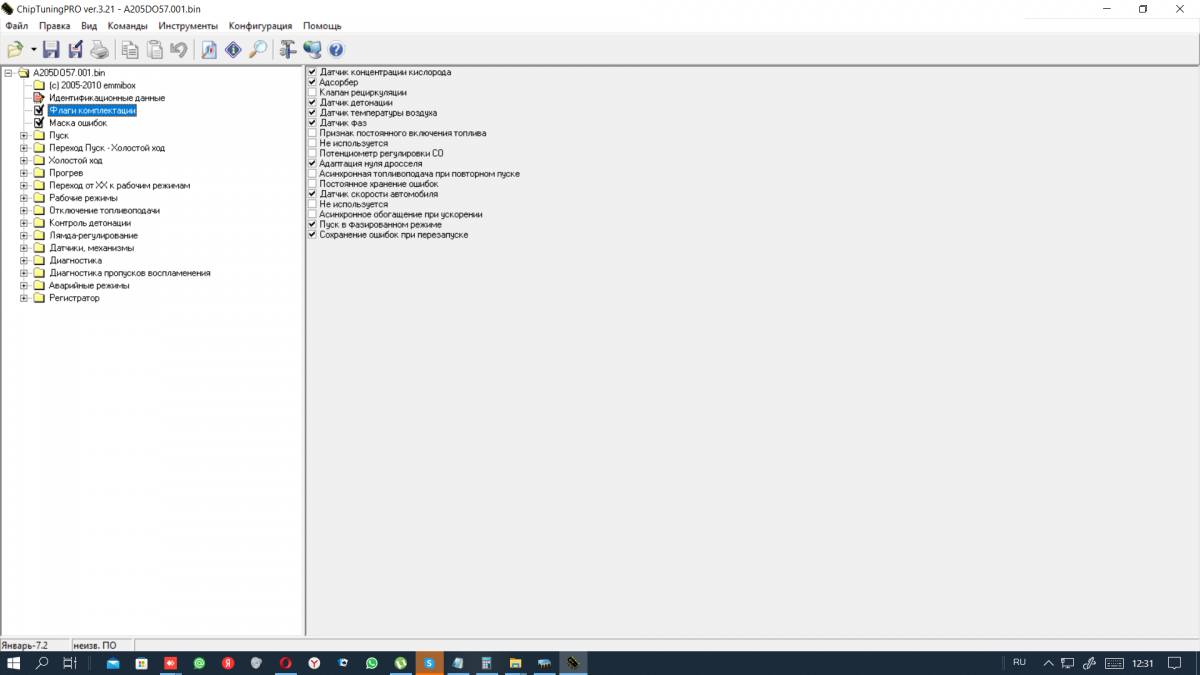The height and width of the screenshot is (675, 1200).
Task: Open the dropdown arrow beside Open file
Action: [x=33, y=49]
